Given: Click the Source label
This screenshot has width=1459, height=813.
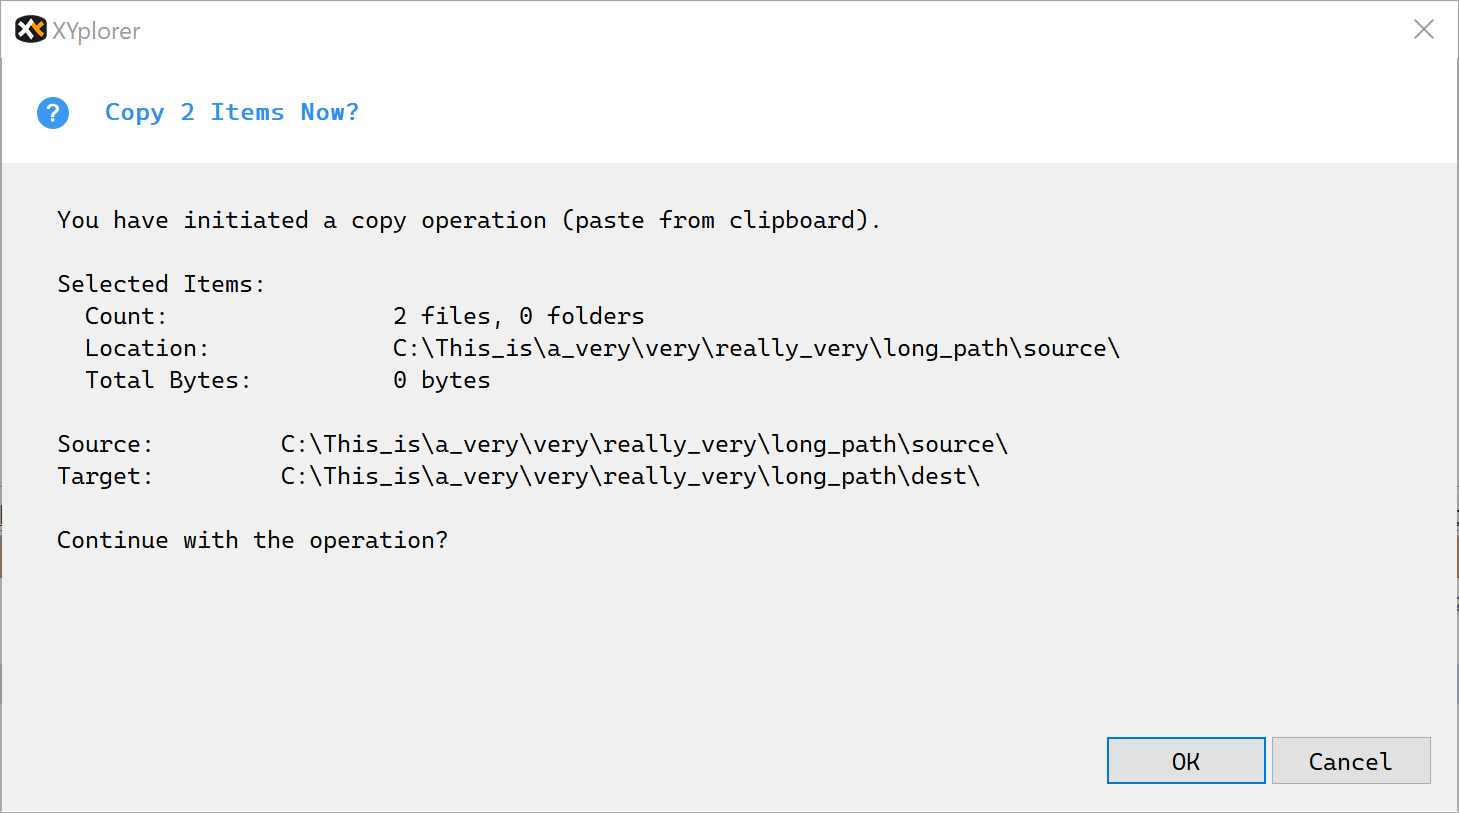Looking at the screenshot, I should click(103, 444).
